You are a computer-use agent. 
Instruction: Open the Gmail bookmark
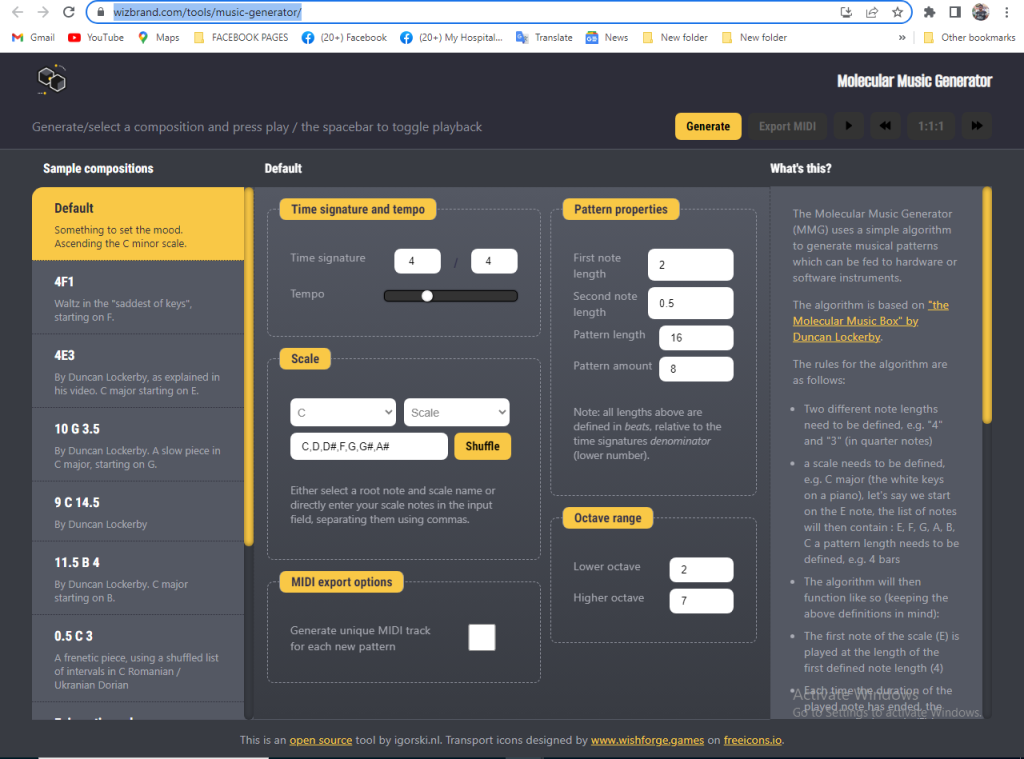33,38
